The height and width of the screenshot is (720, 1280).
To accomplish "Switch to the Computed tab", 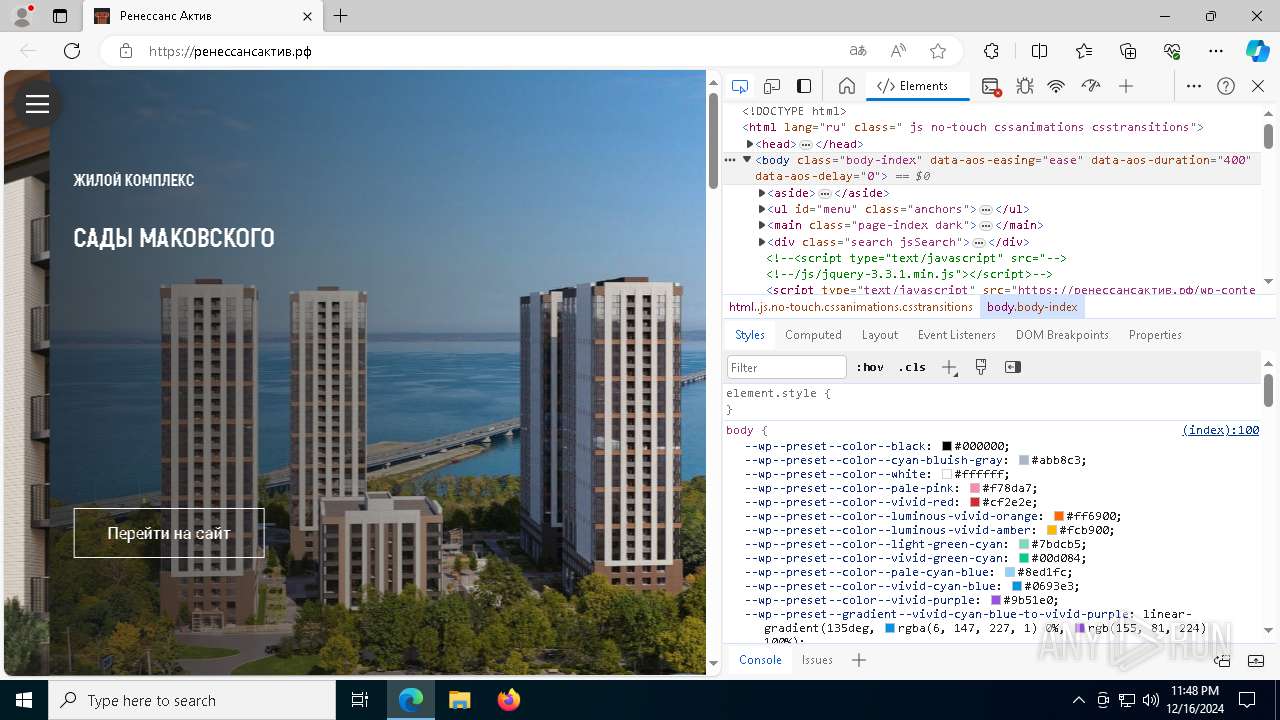I will pyautogui.click(x=813, y=335).
